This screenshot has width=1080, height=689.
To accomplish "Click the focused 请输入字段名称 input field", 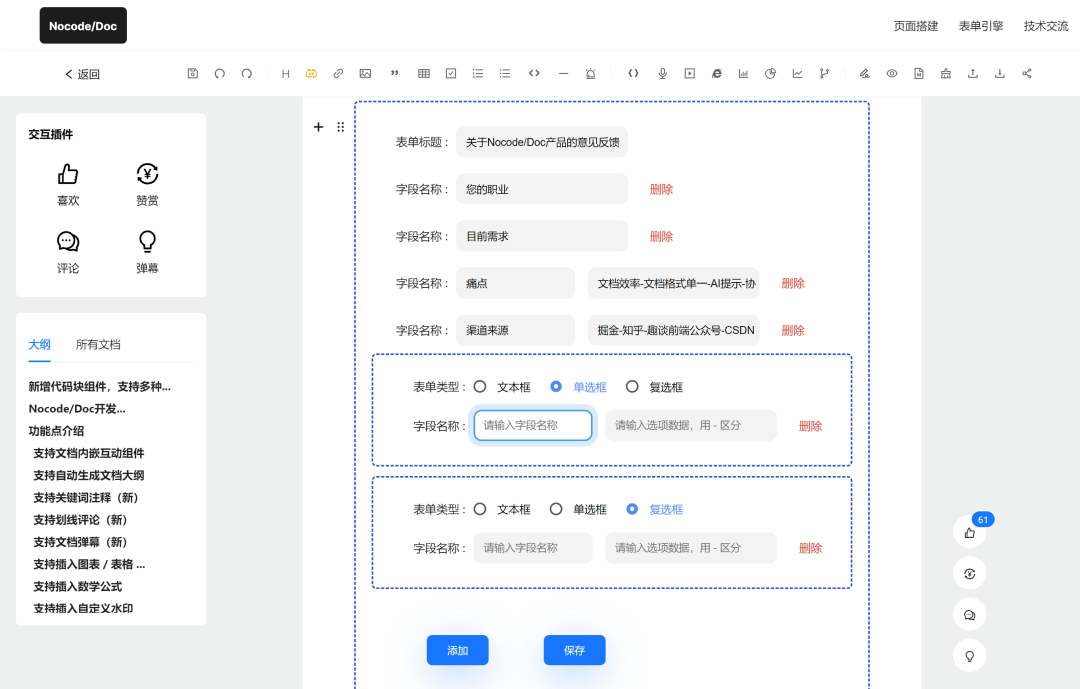I will click(x=533, y=425).
